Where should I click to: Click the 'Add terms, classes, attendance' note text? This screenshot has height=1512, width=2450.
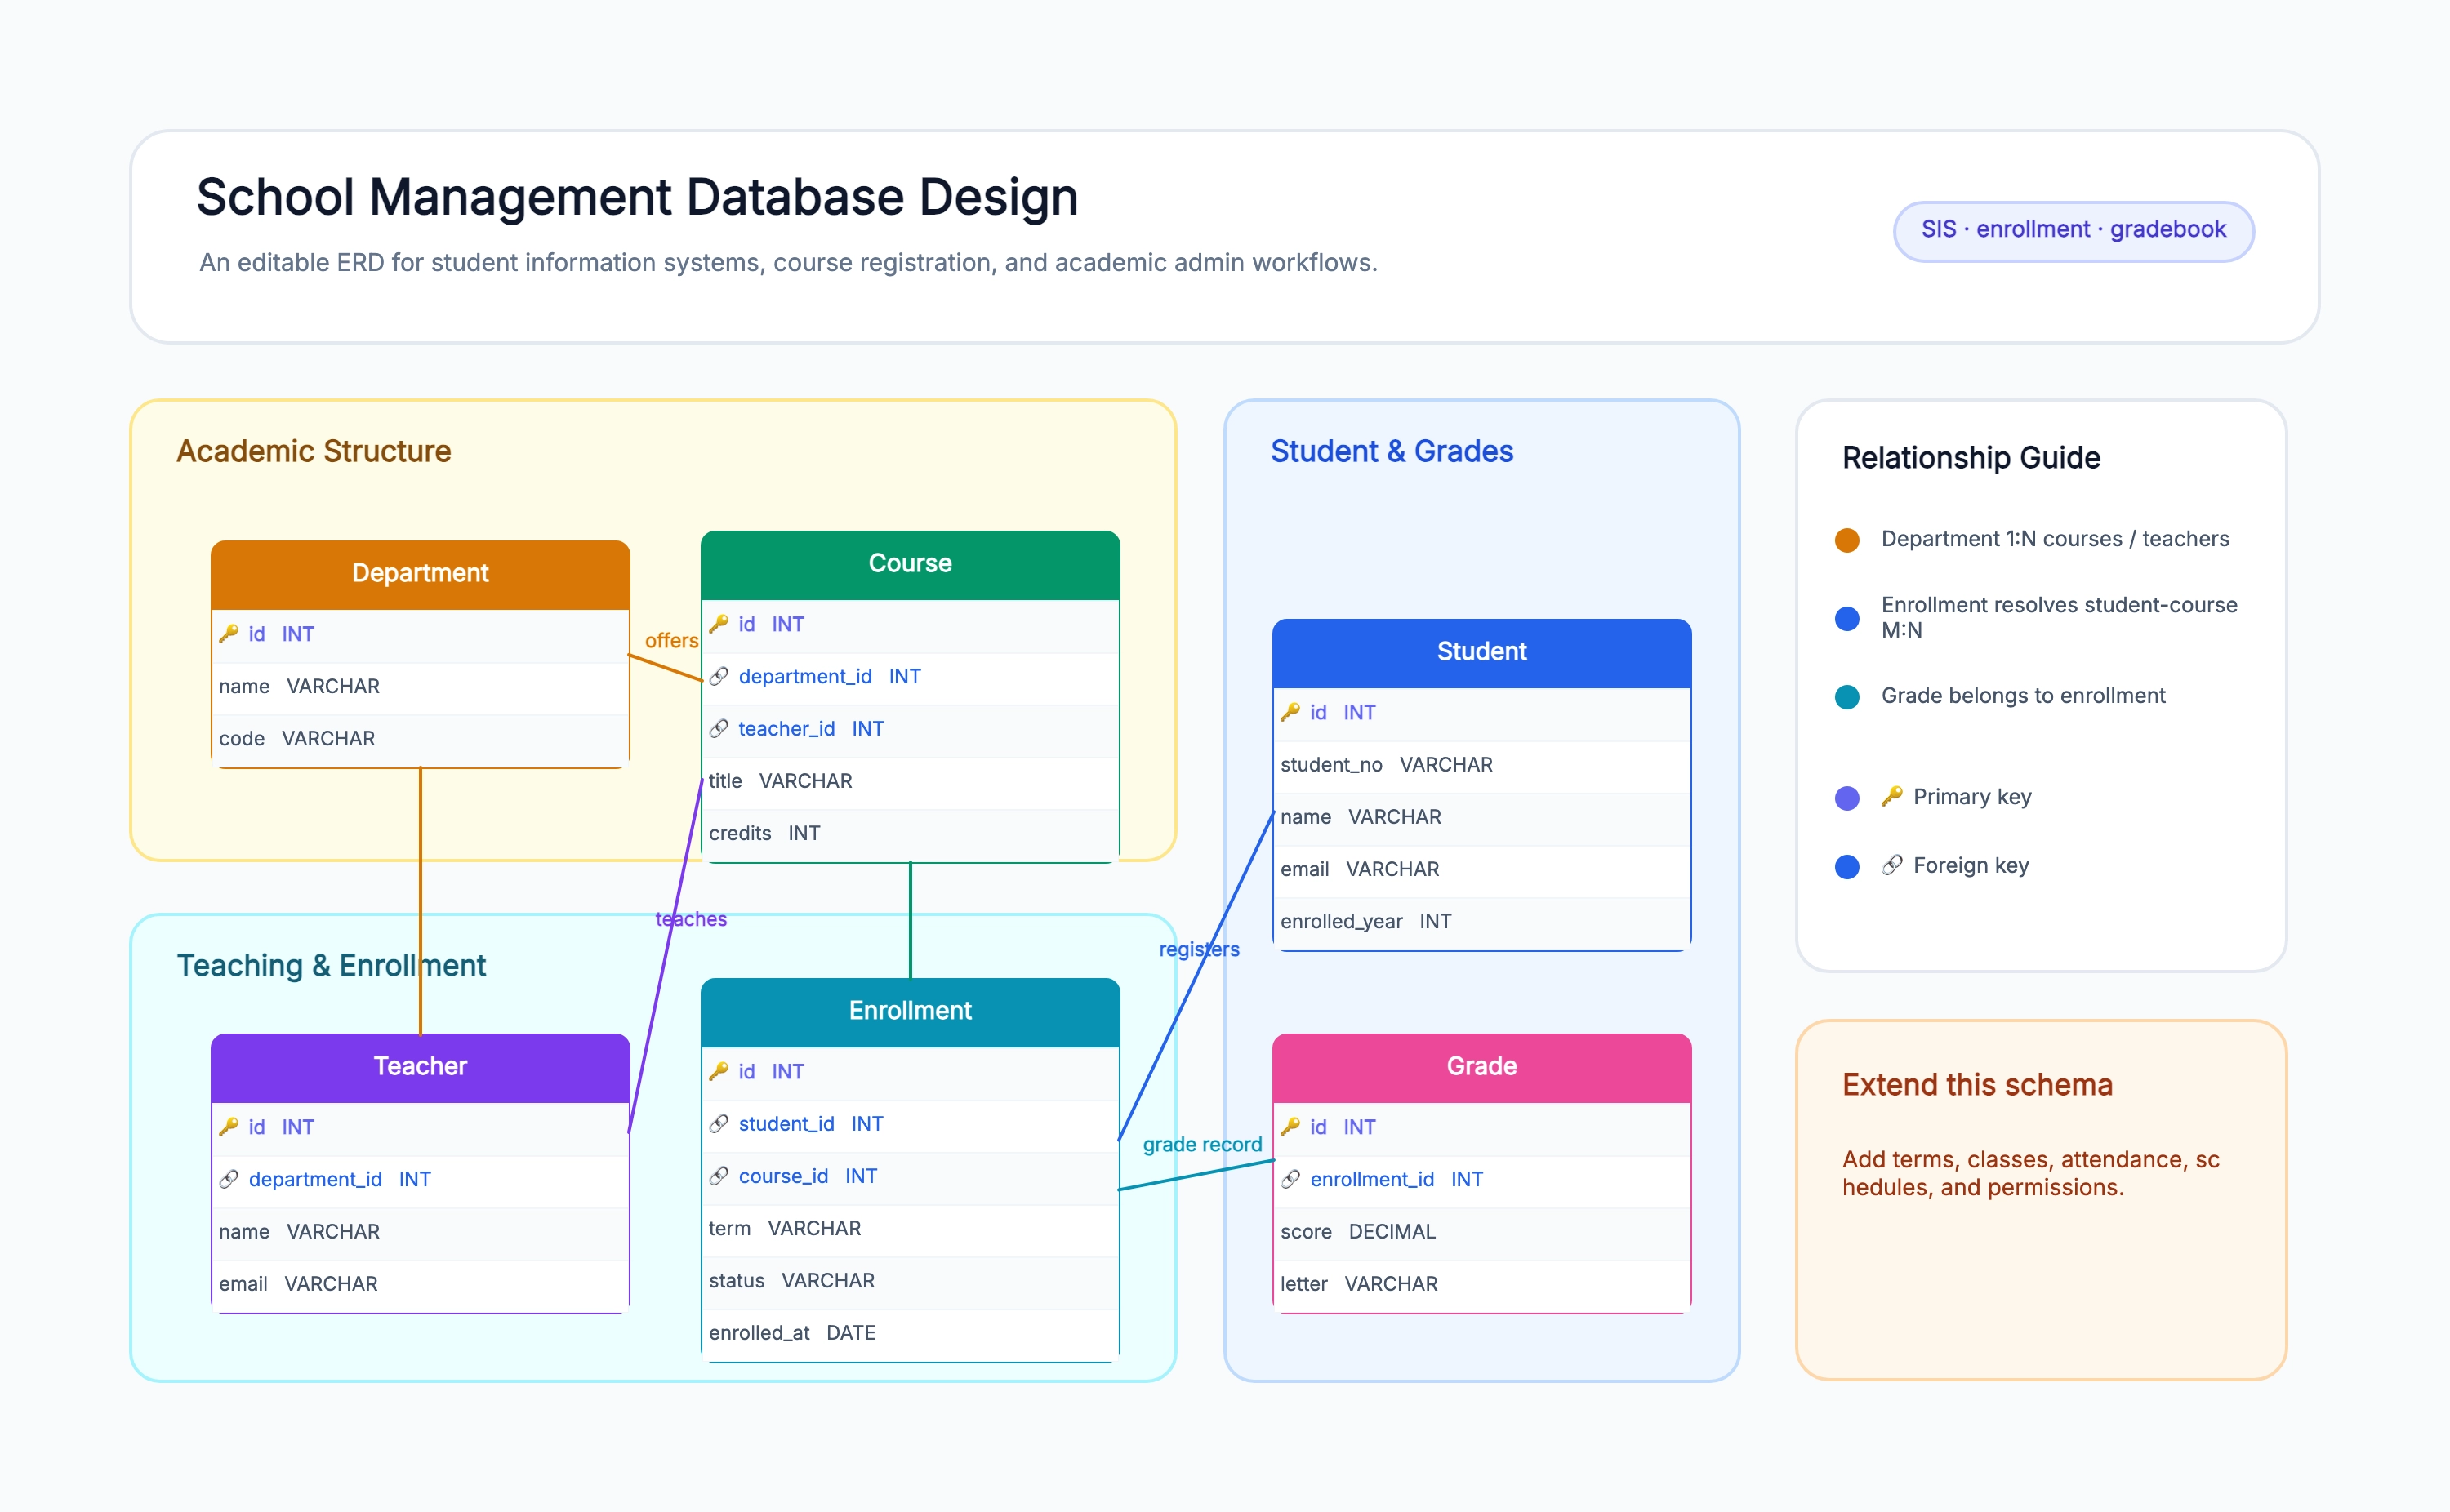coord(2031,1173)
